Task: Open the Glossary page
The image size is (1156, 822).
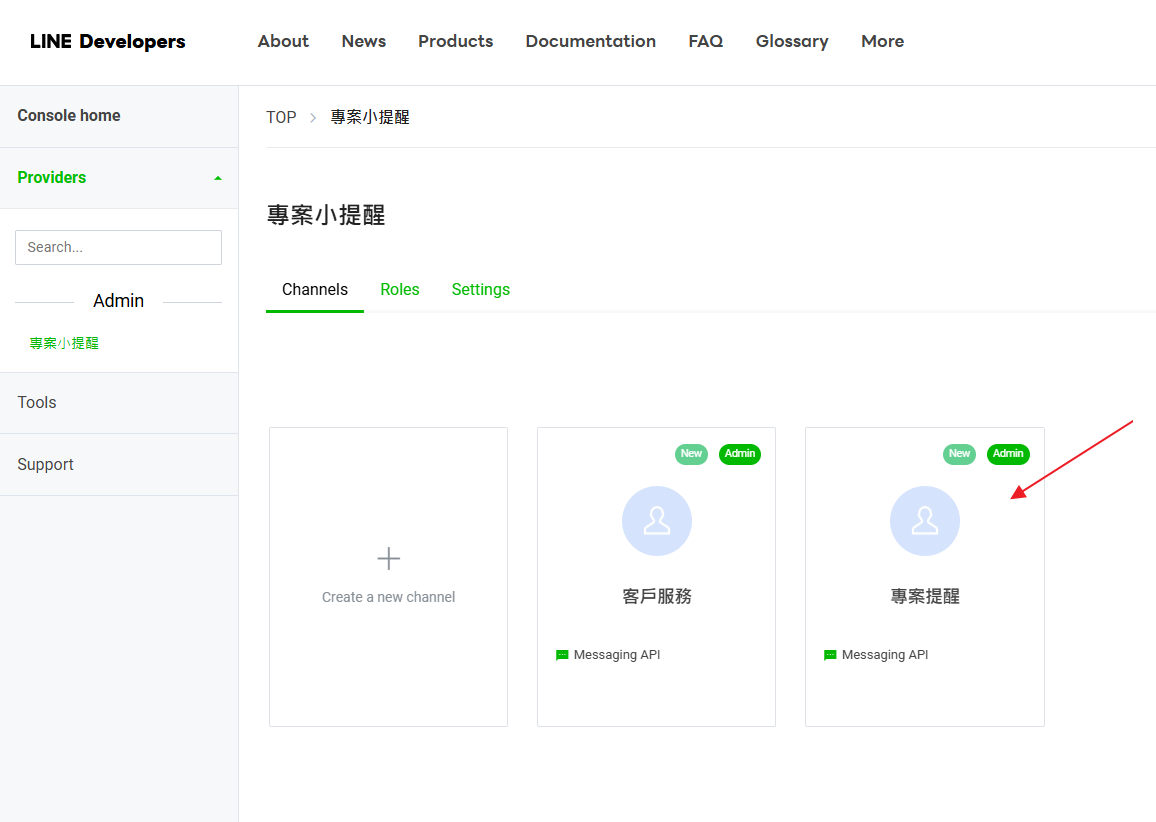Action: coord(792,41)
